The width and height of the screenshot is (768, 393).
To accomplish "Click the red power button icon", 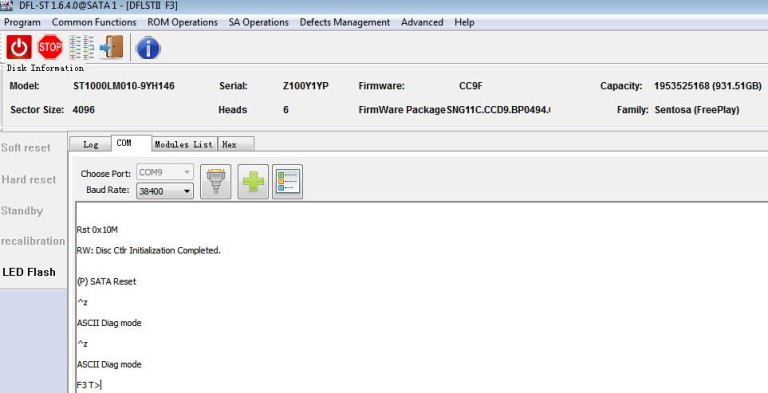I will click(19, 48).
